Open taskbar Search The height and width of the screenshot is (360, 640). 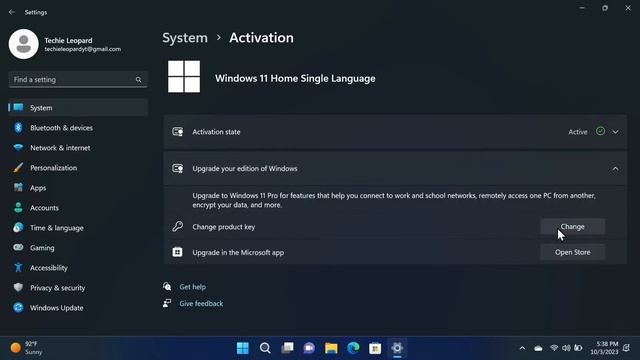point(265,348)
